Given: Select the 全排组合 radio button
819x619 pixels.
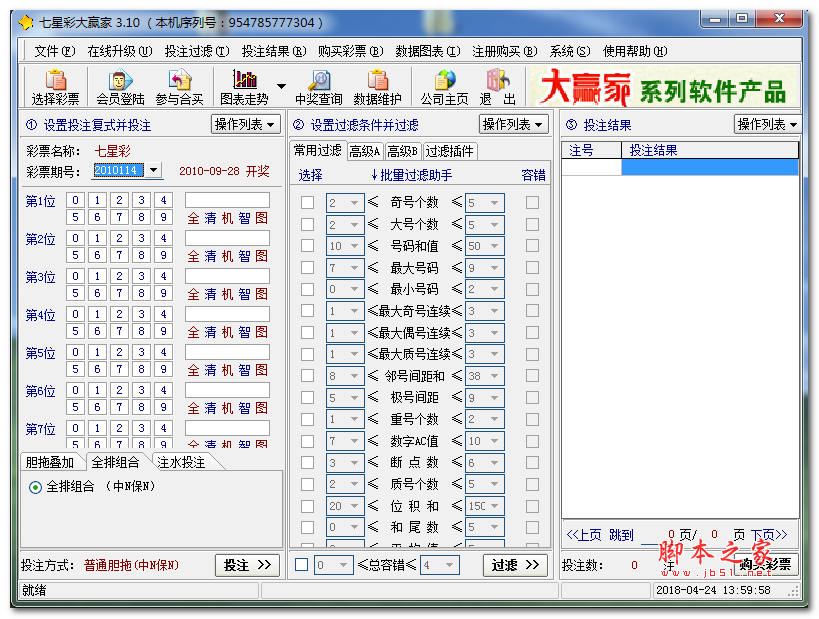Looking at the screenshot, I should coord(36,487).
